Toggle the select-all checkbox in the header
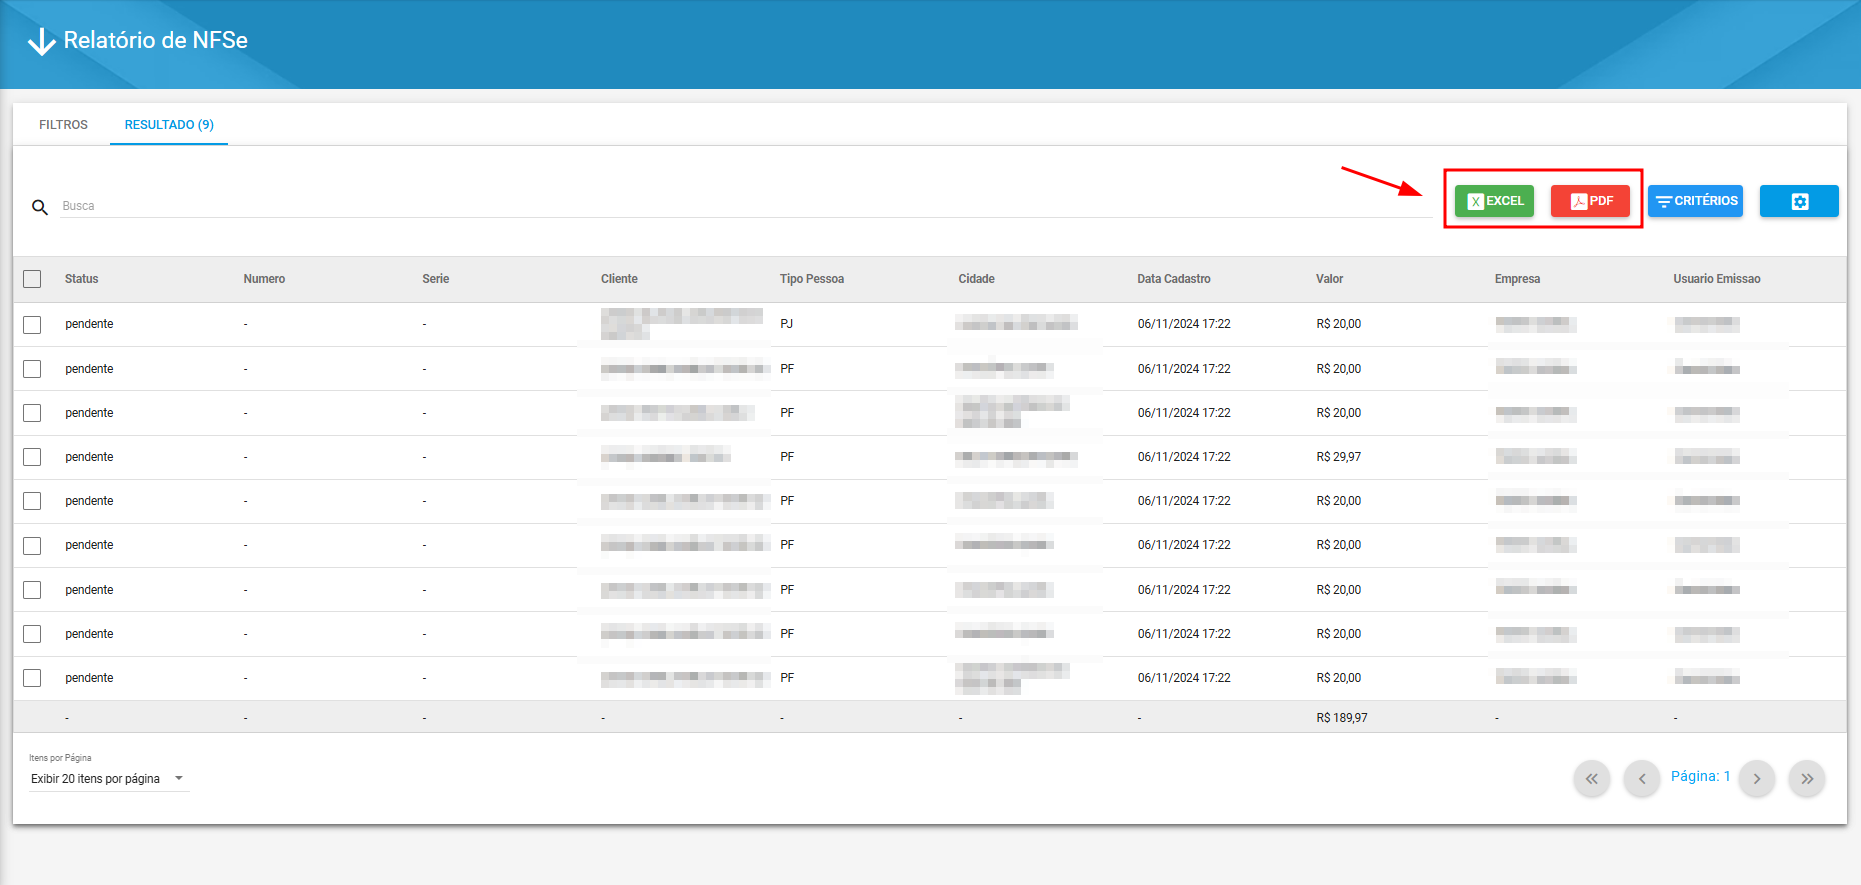Image resolution: width=1861 pixels, height=885 pixels. (32, 279)
